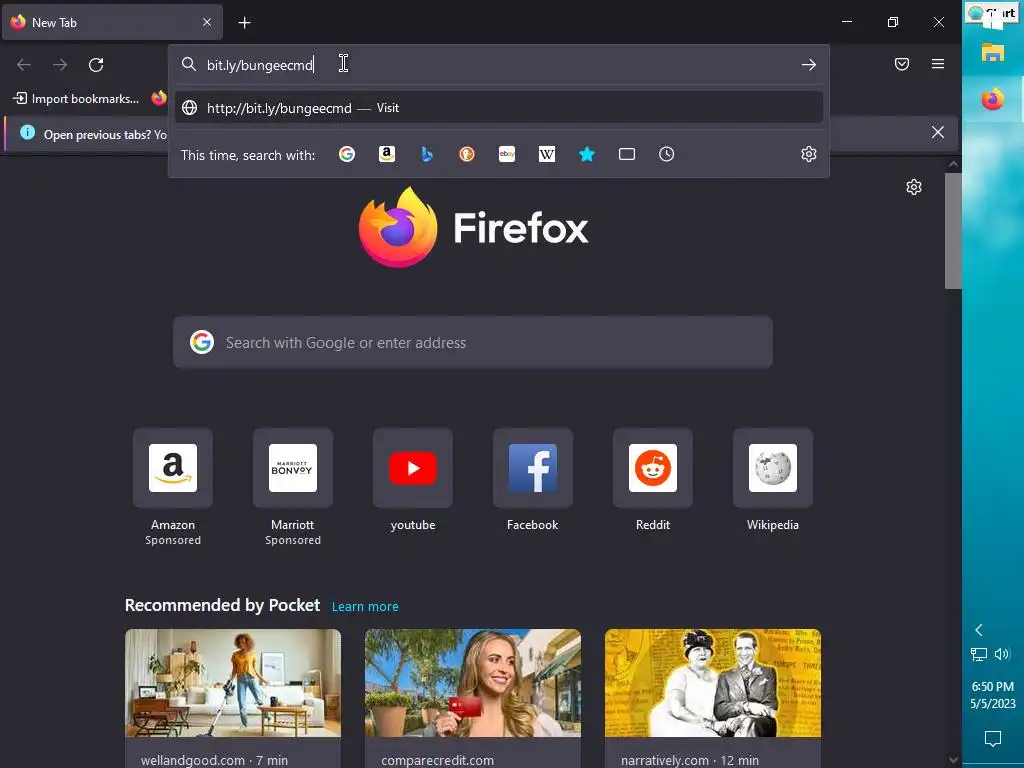1024x768 pixels.
Task: Click Learn more next to Recommended by Pocket
Action: (365, 607)
